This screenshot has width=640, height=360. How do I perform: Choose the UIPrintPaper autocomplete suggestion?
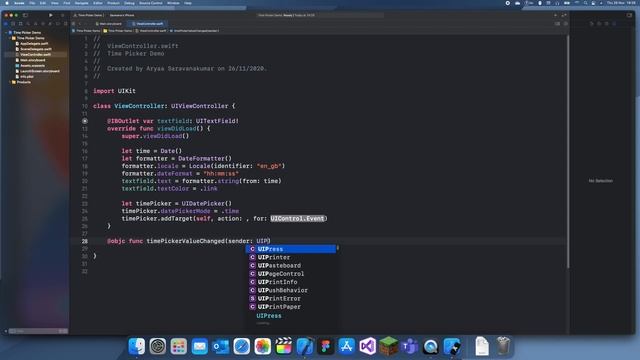291,307
